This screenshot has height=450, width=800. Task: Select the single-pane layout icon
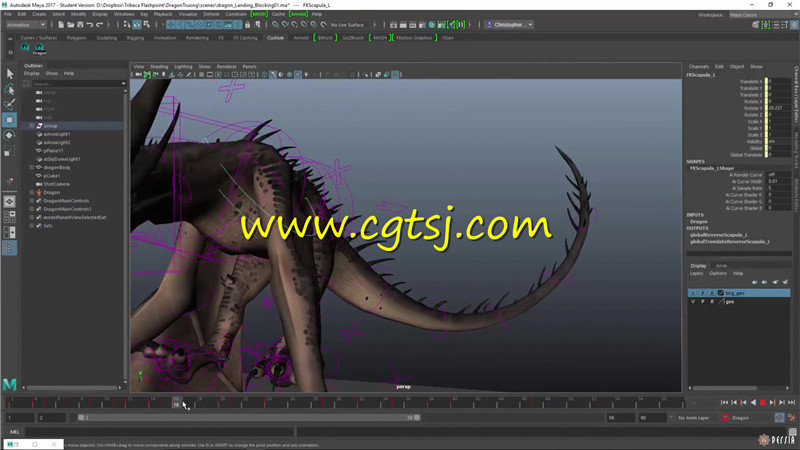click(x=10, y=202)
